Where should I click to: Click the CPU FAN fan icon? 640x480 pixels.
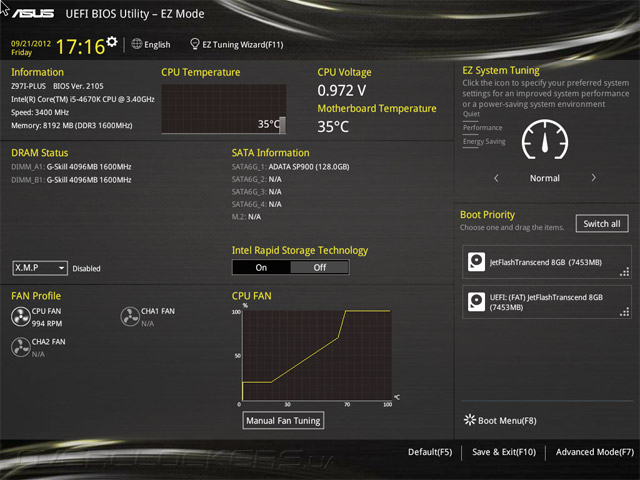20,317
